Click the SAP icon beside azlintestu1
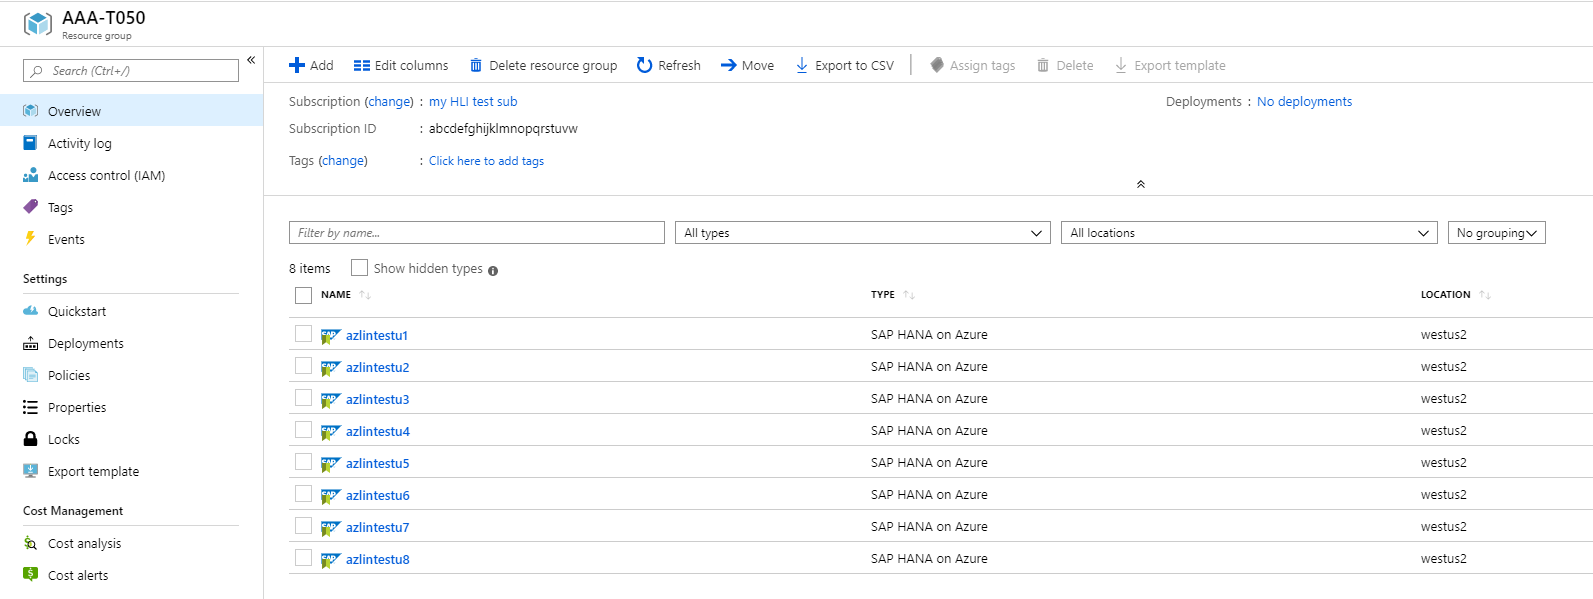 coord(331,336)
